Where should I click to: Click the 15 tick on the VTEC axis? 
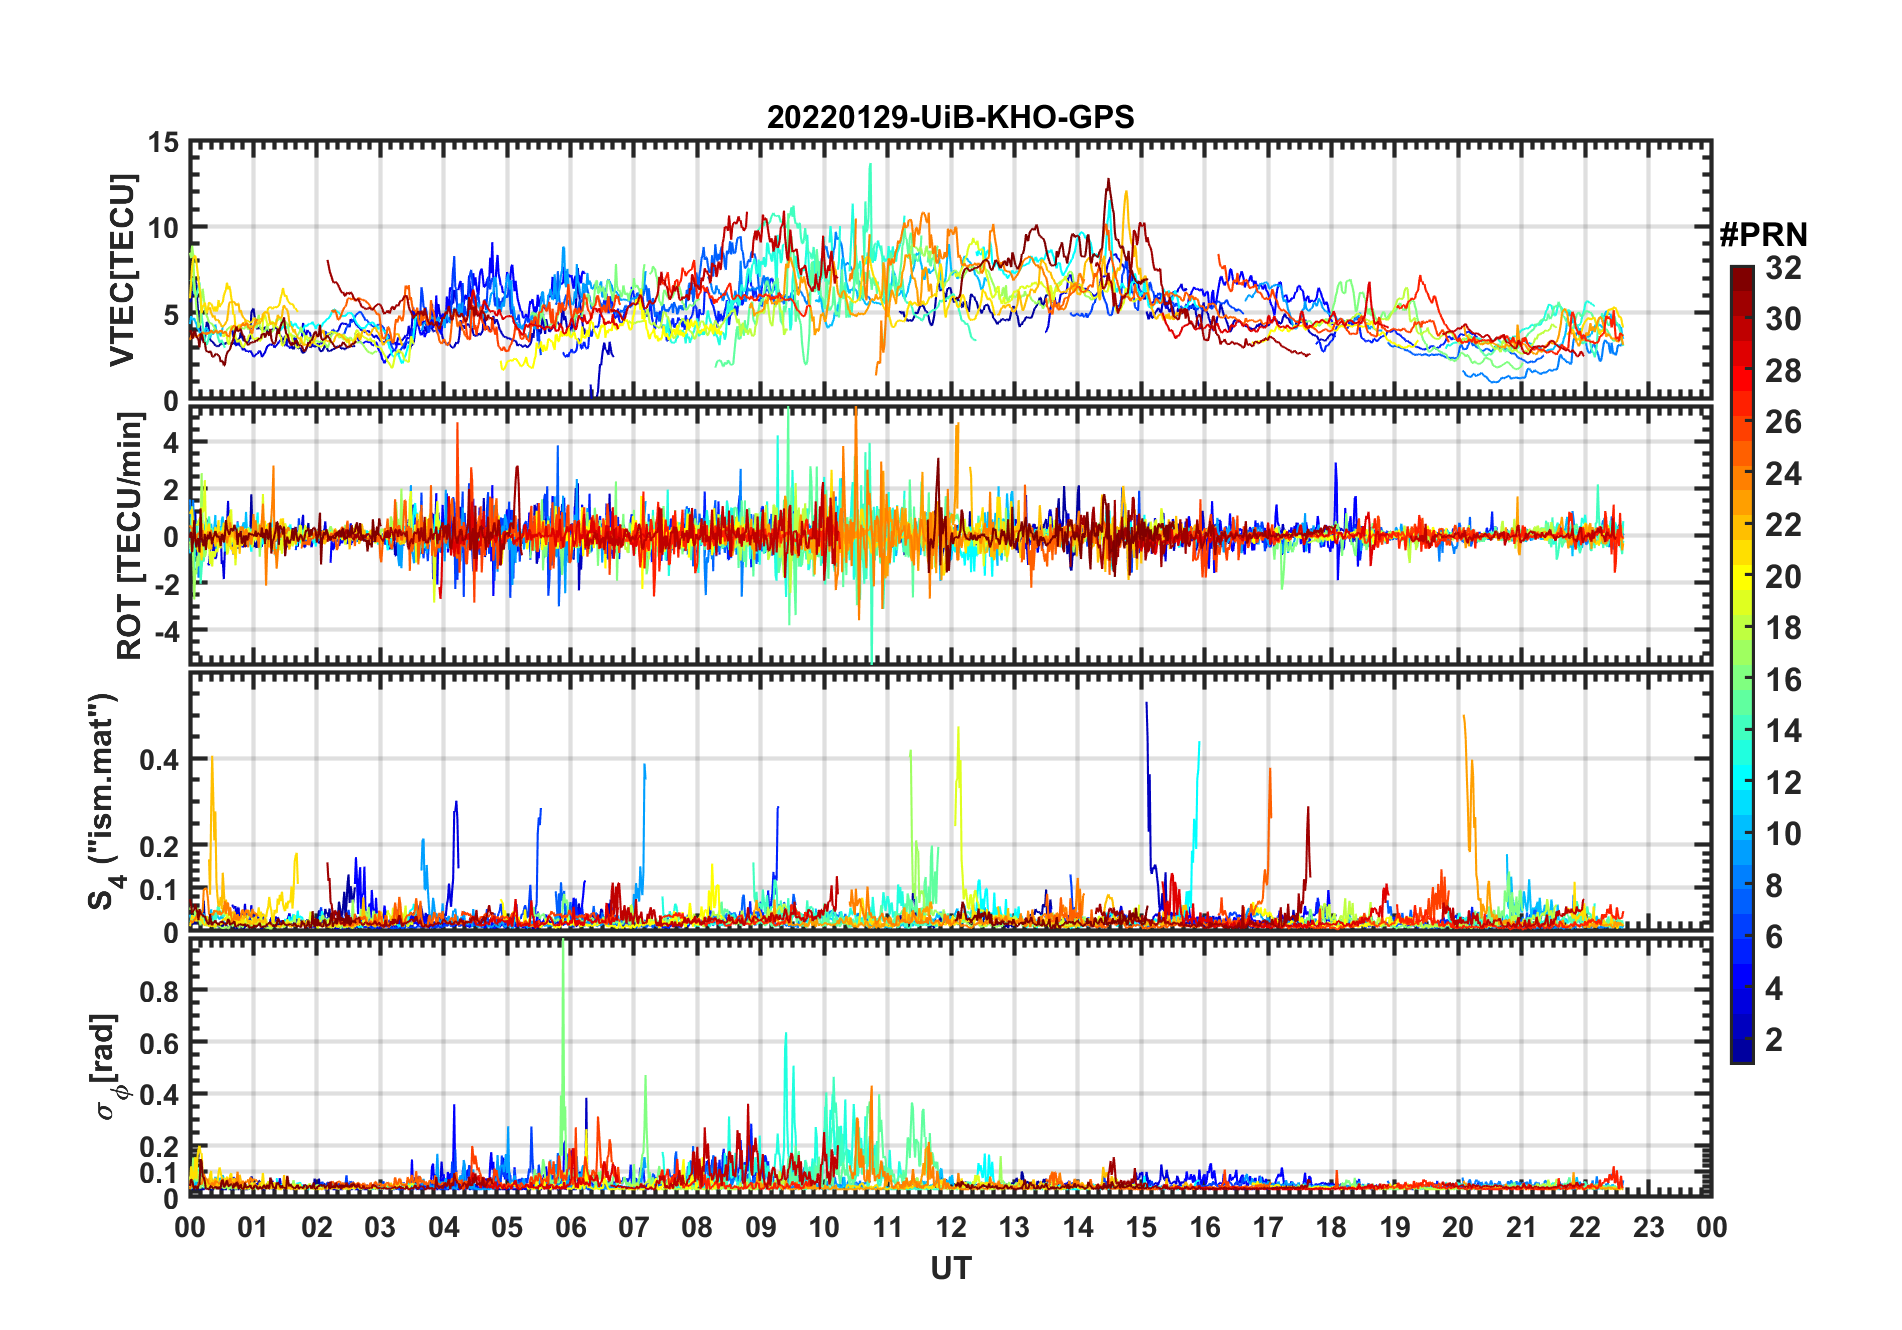[163, 143]
